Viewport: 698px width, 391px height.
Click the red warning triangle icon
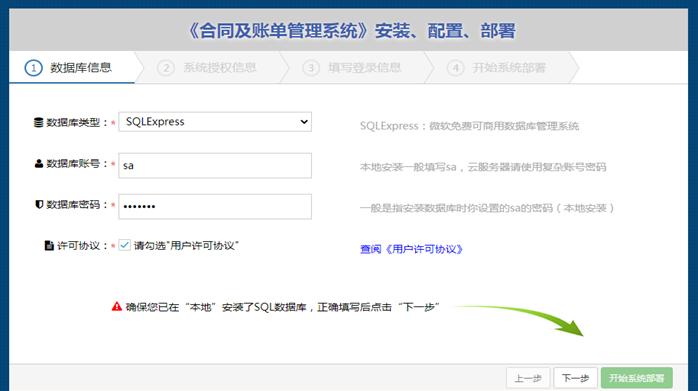tap(117, 306)
